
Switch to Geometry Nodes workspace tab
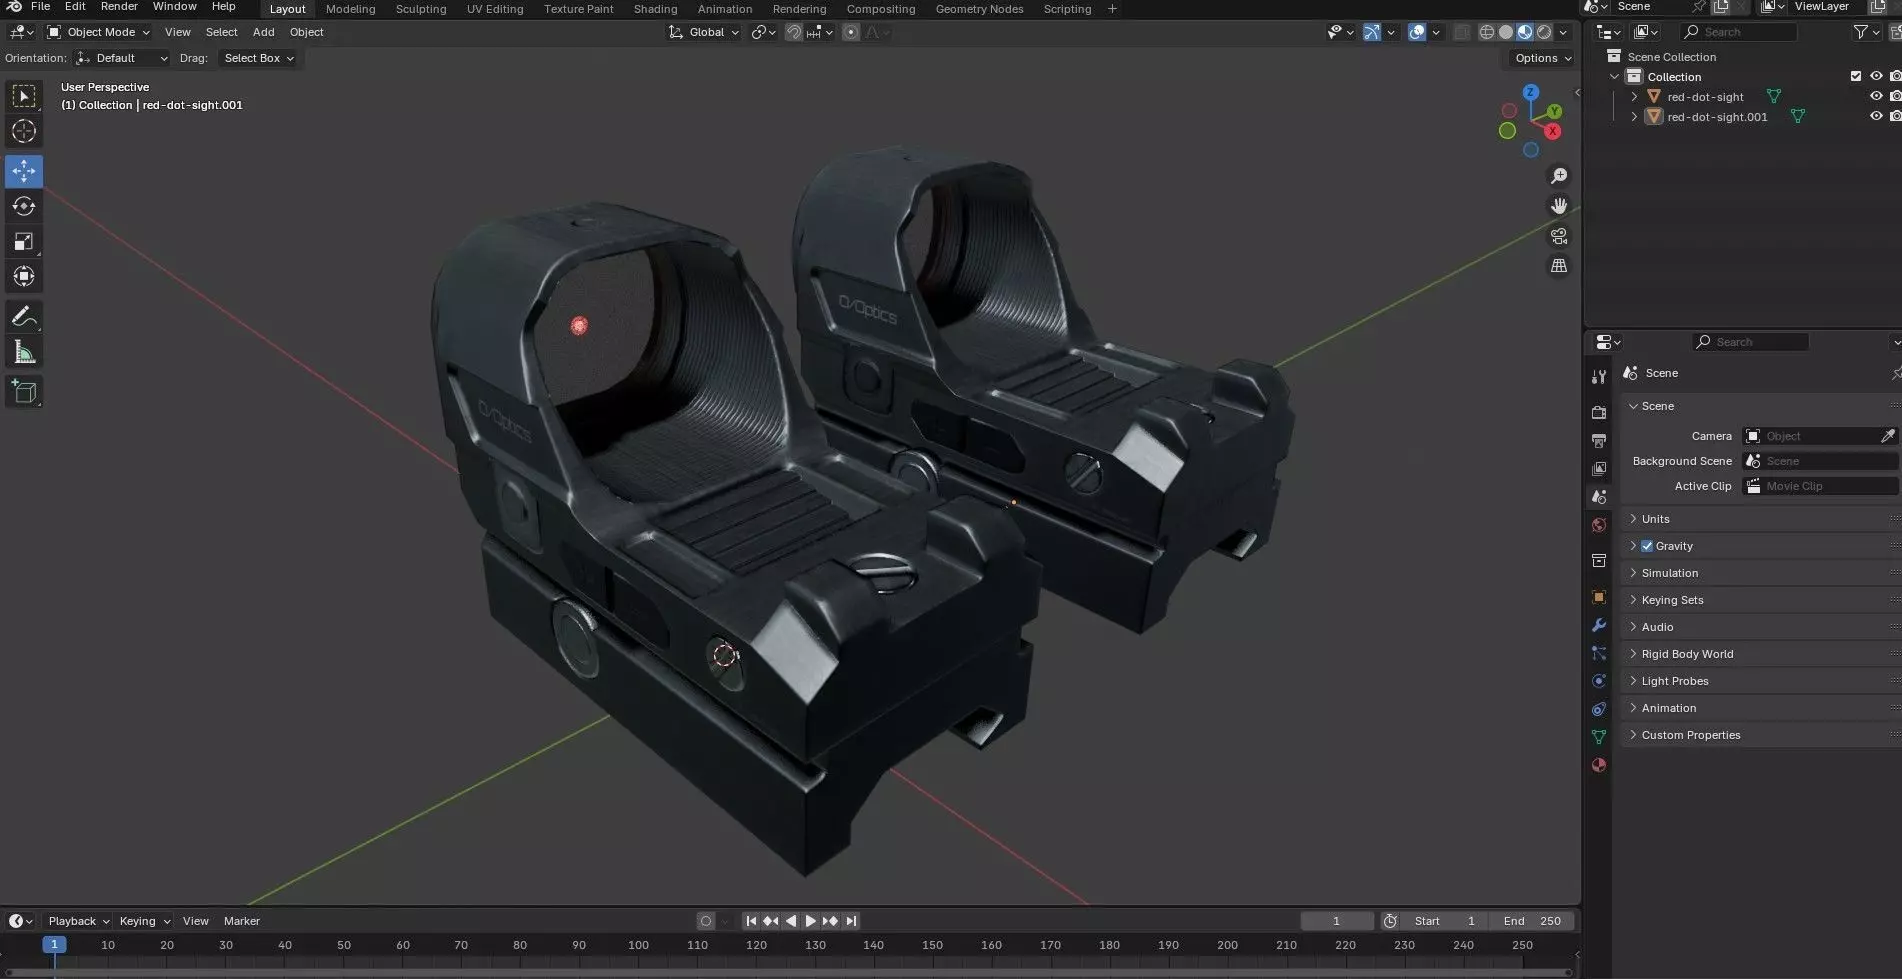click(979, 9)
